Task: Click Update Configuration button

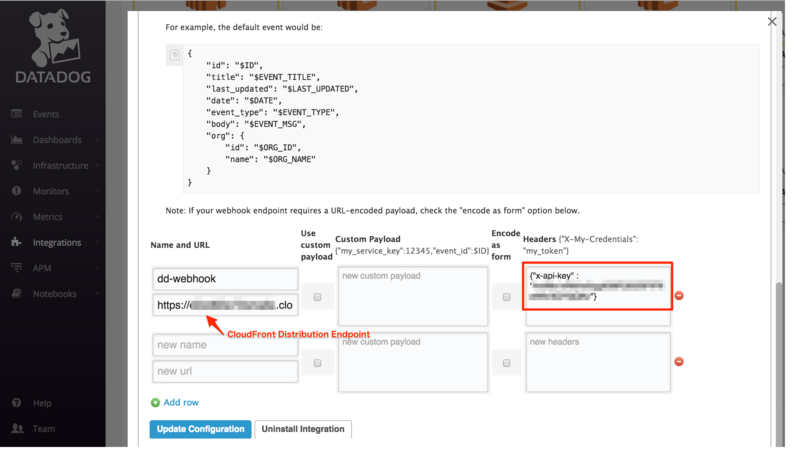Action: click(201, 429)
